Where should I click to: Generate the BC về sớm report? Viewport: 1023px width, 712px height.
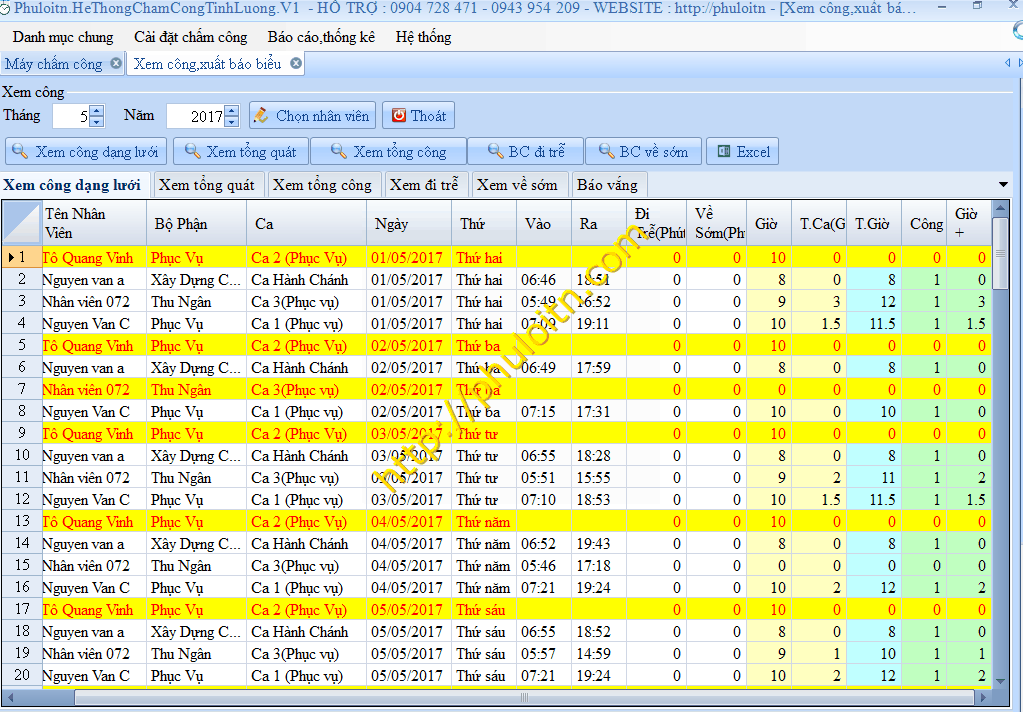[x=643, y=151]
